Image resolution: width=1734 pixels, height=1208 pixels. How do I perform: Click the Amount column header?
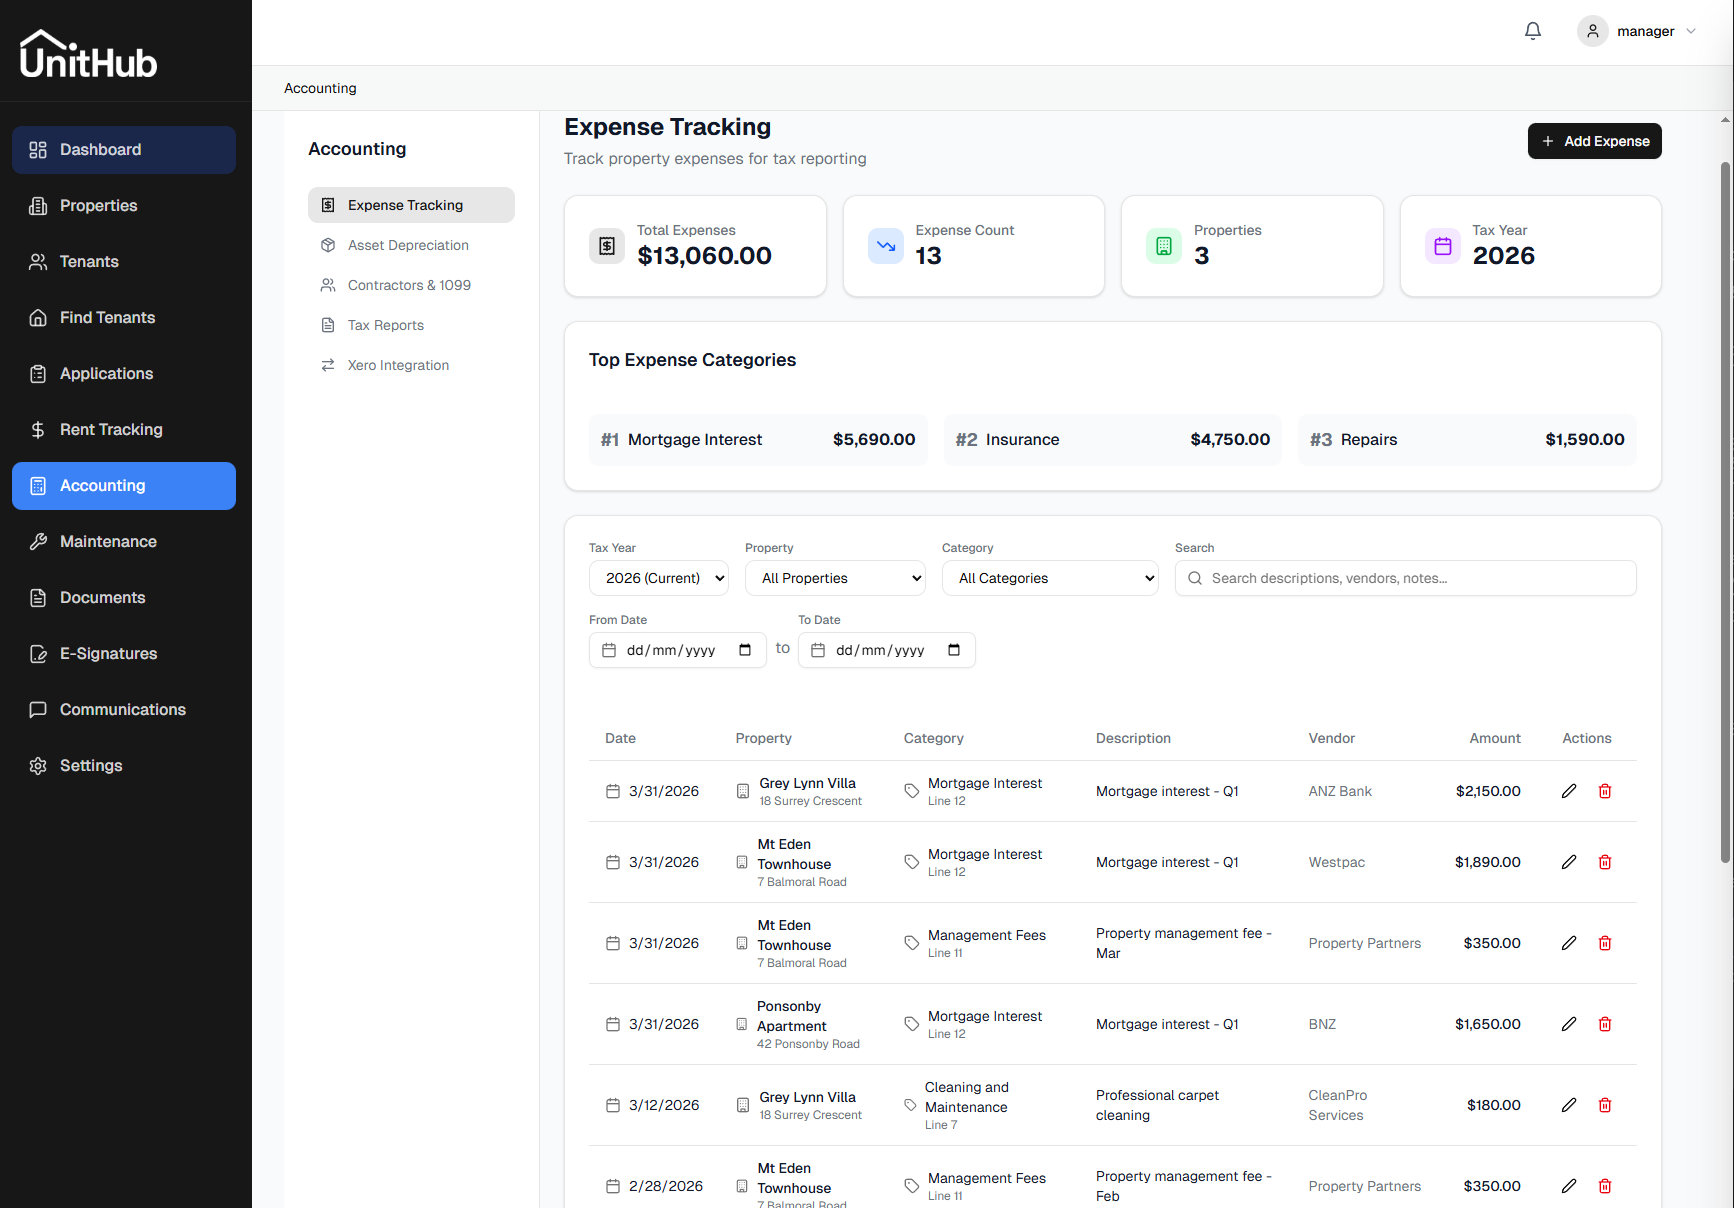point(1495,738)
